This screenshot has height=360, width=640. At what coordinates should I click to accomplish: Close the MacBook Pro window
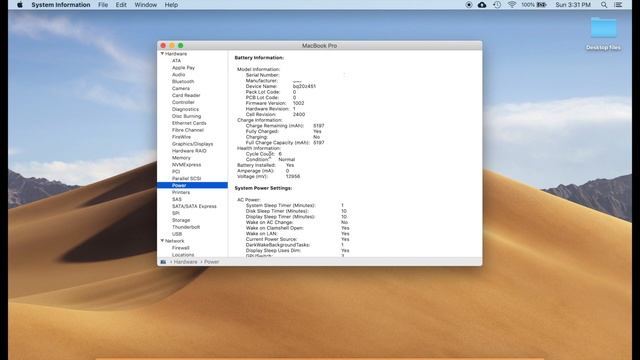(163, 46)
